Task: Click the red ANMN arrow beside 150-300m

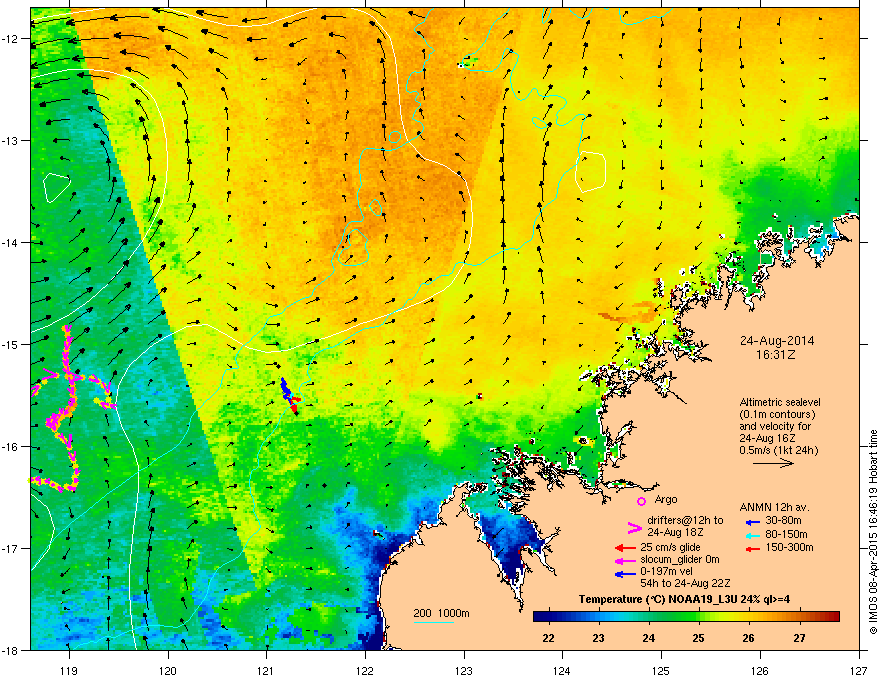Action: coord(753,548)
